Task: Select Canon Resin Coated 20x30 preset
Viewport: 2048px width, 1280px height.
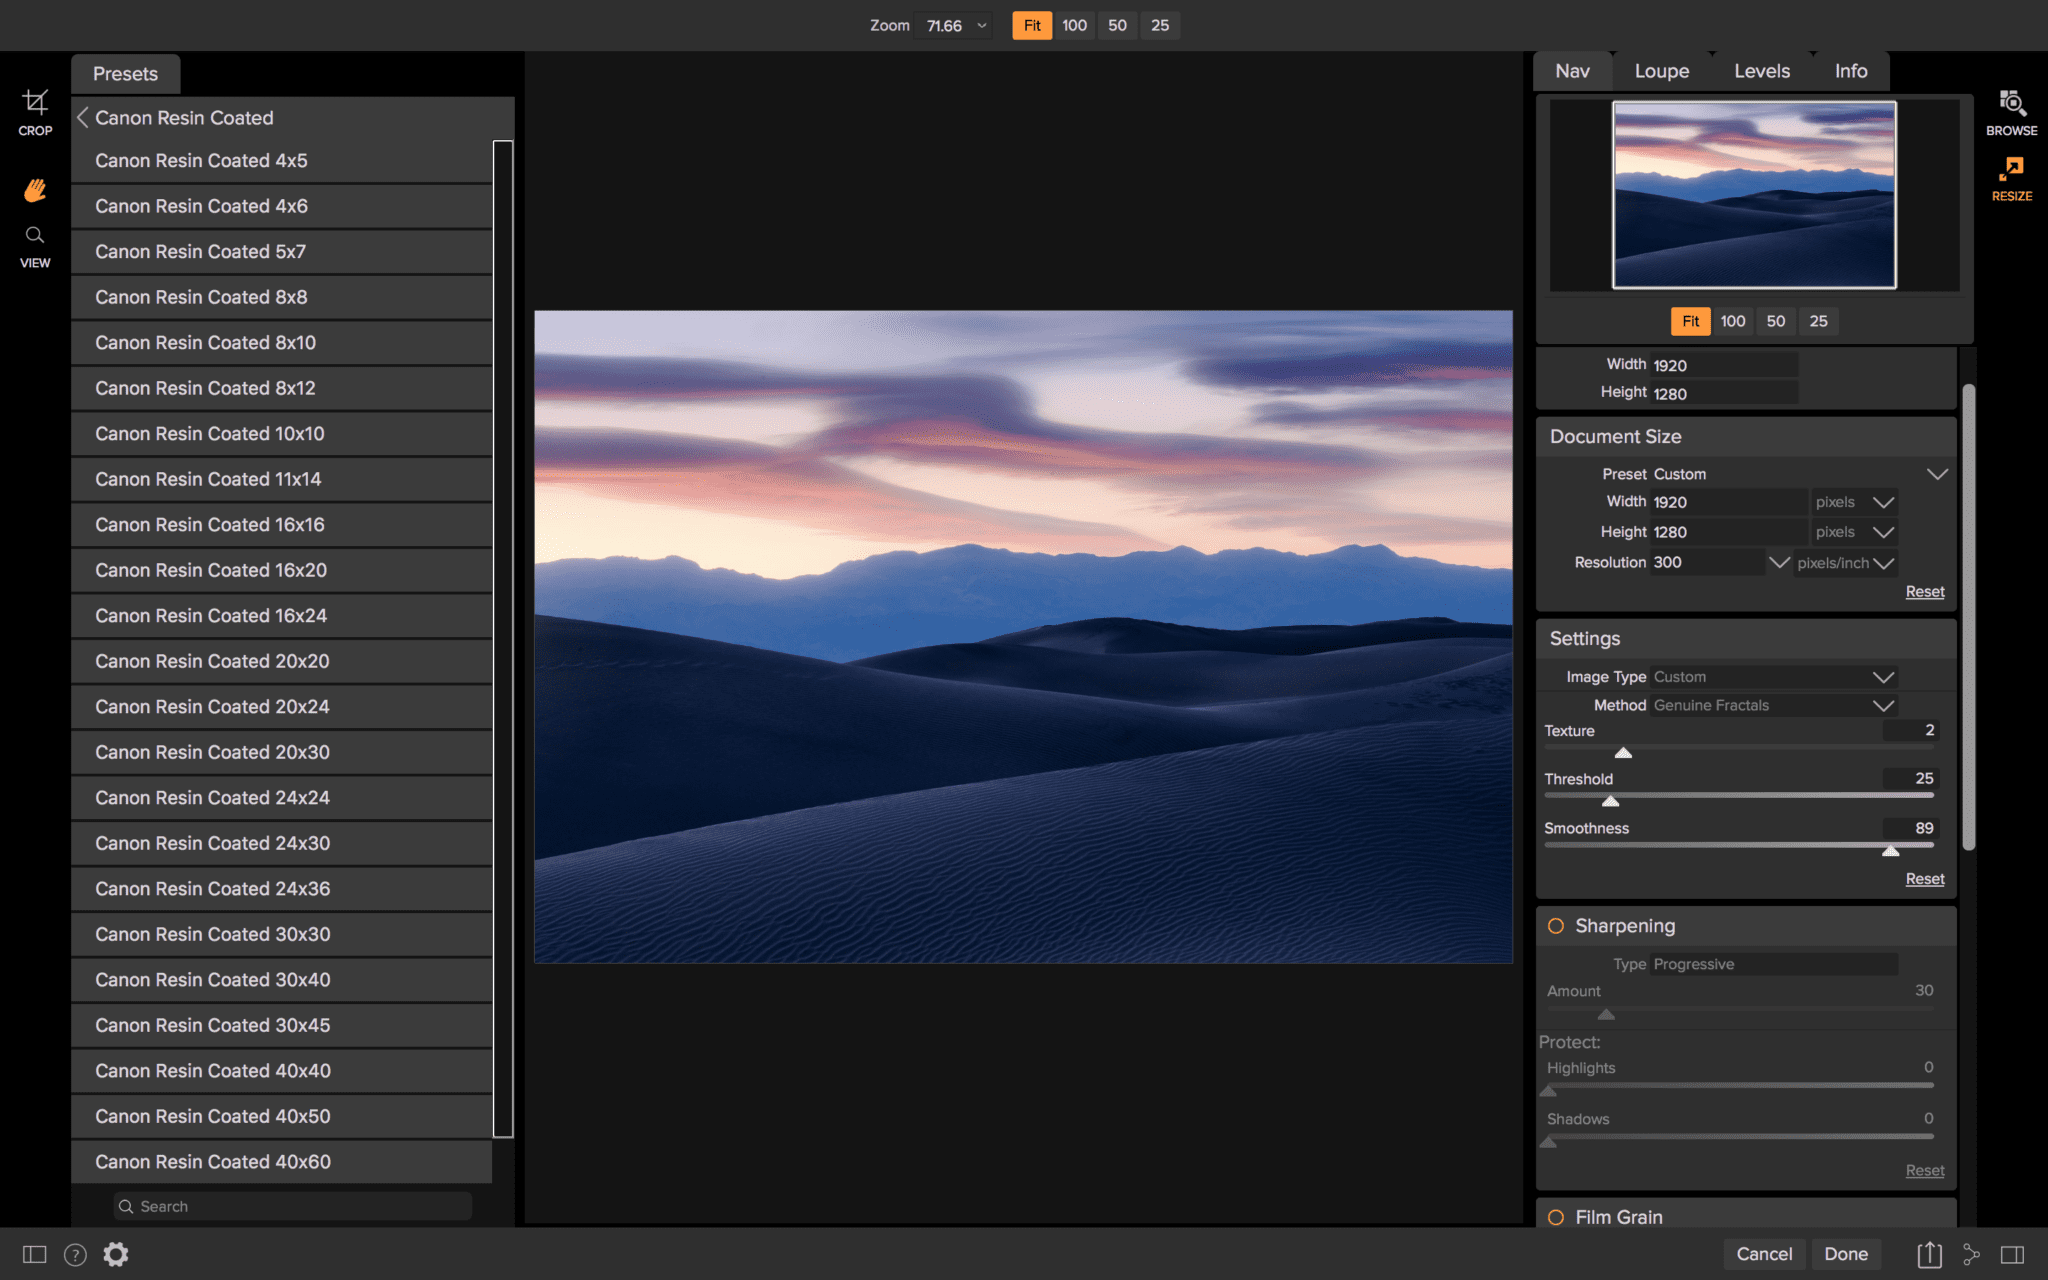Action: point(212,751)
